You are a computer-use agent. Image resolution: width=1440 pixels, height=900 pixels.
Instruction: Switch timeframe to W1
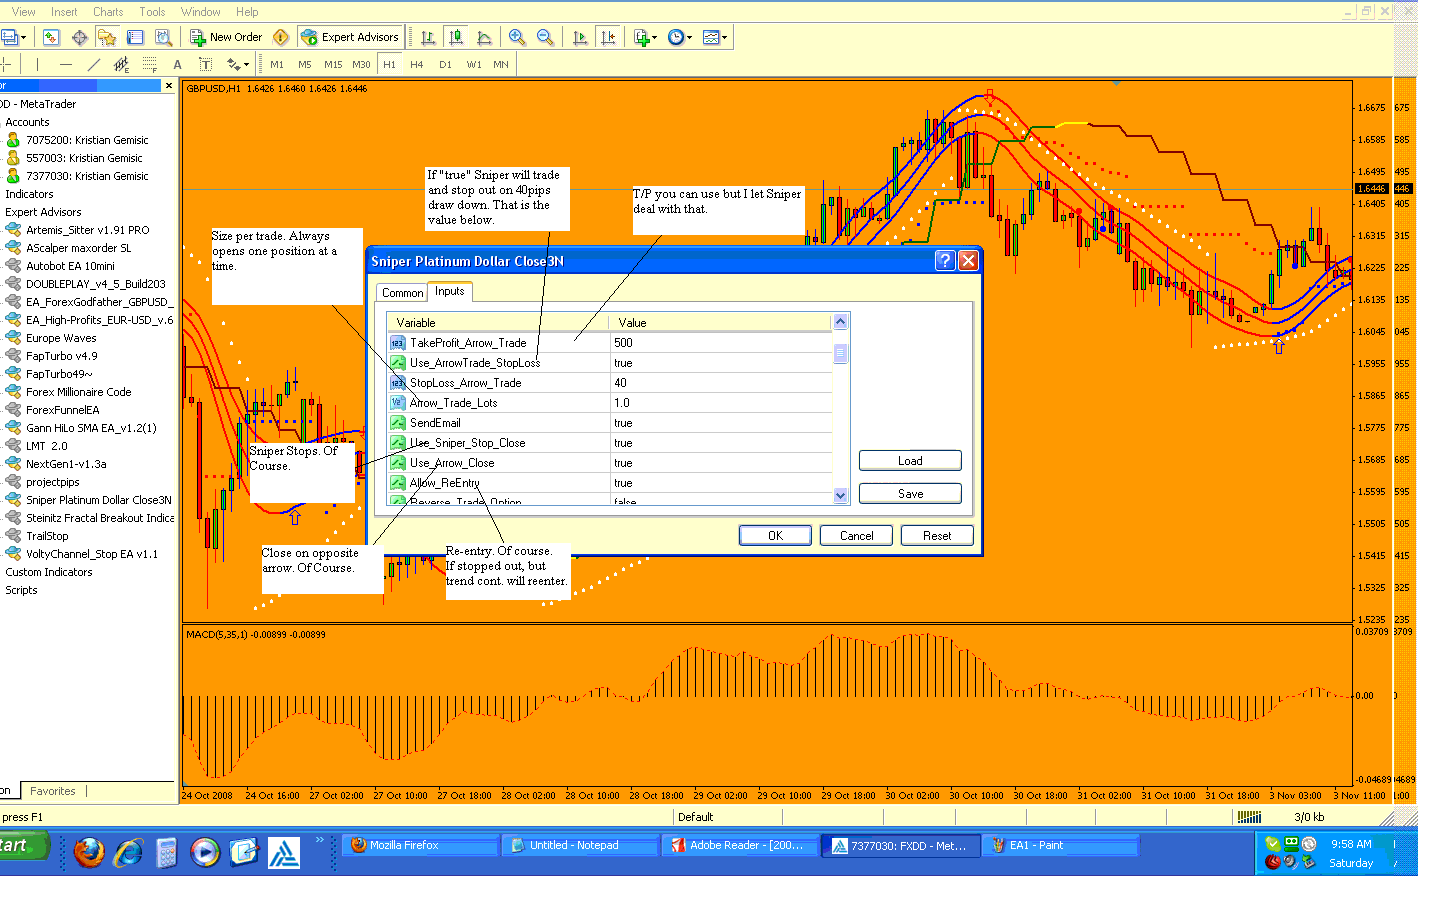coord(474,64)
